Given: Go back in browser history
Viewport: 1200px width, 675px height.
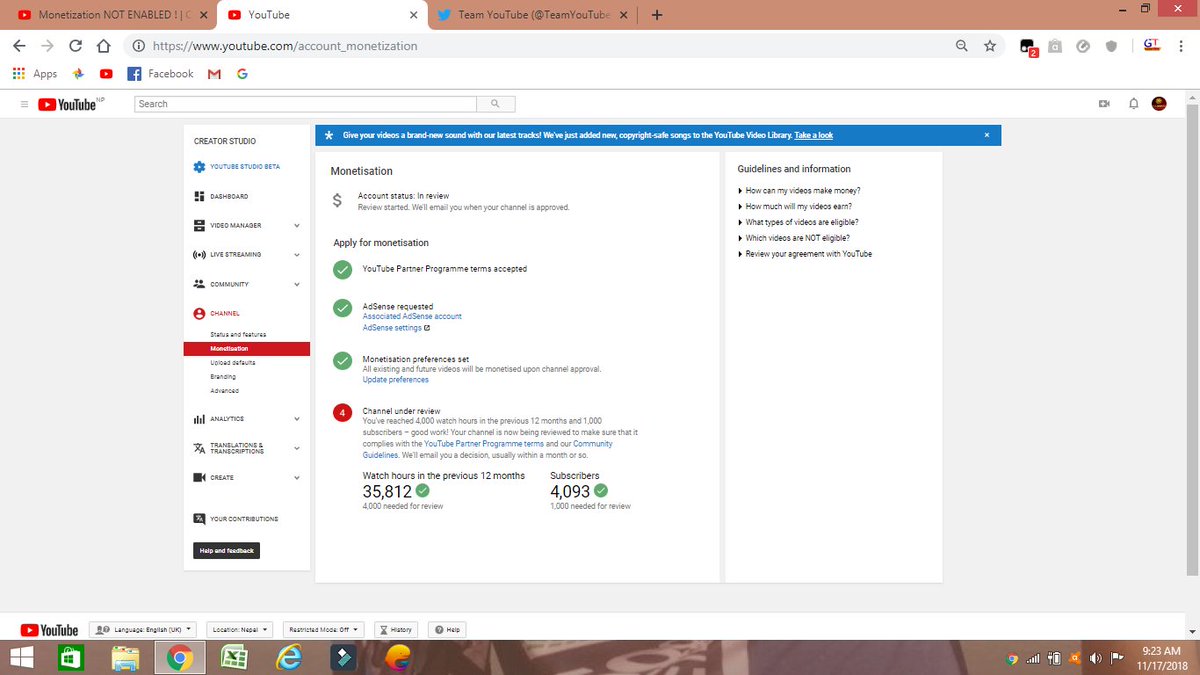Looking at the screenshot, I should click(x=19, y=46).
